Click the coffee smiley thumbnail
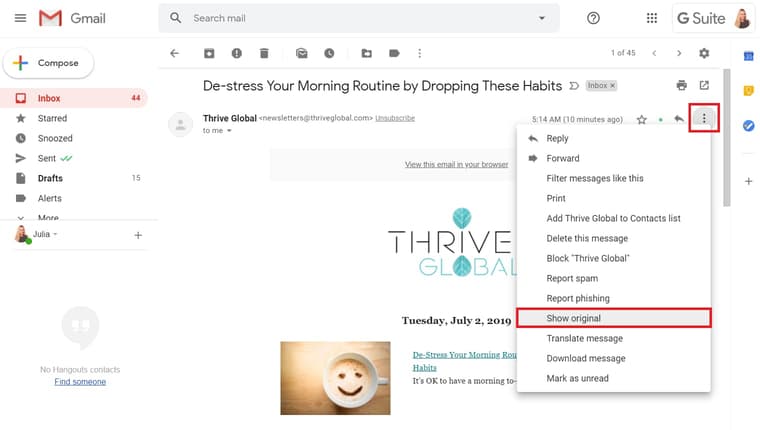760x430 pixels. tap(335, 378)
